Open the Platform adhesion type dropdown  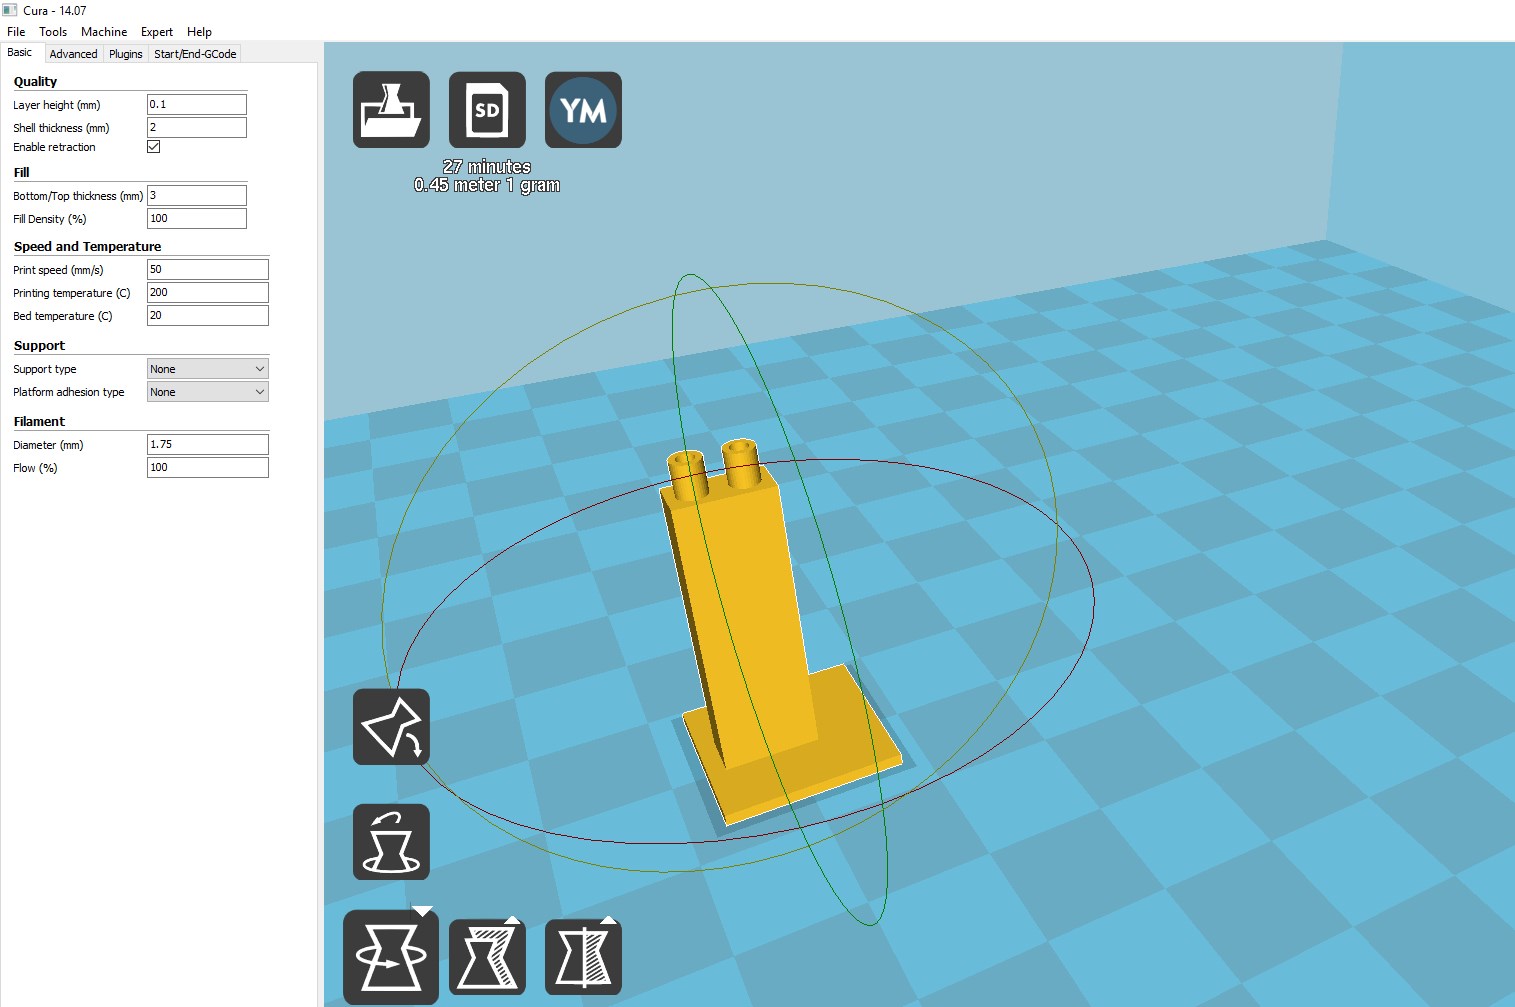[x=208, y=392]
